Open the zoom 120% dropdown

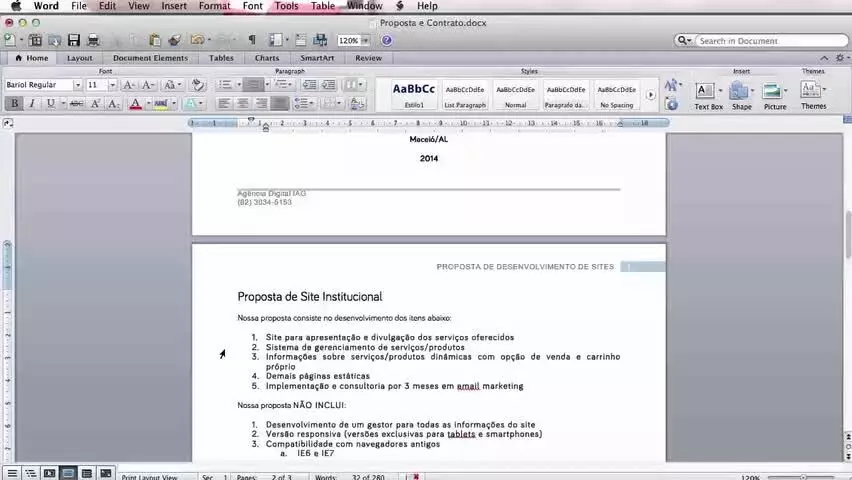[x=365, y=41]
